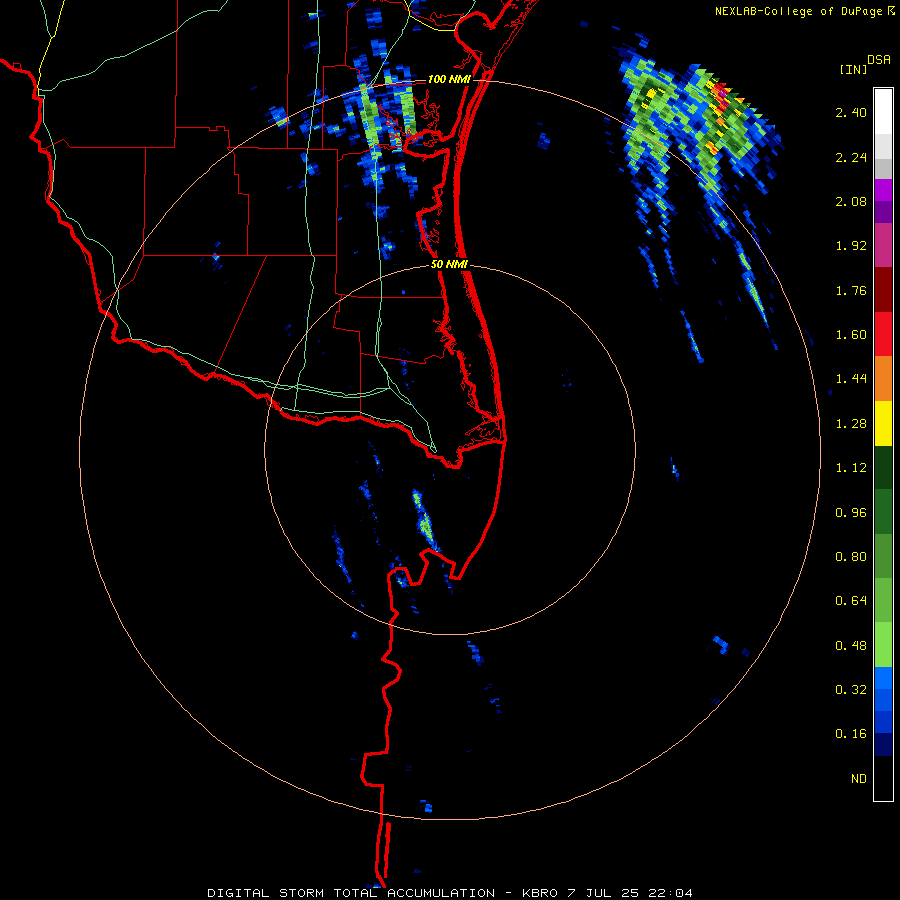This screenshot has width=900, height=900.
Task: Click the 1.60 legend value
Action: click(851, 335)
